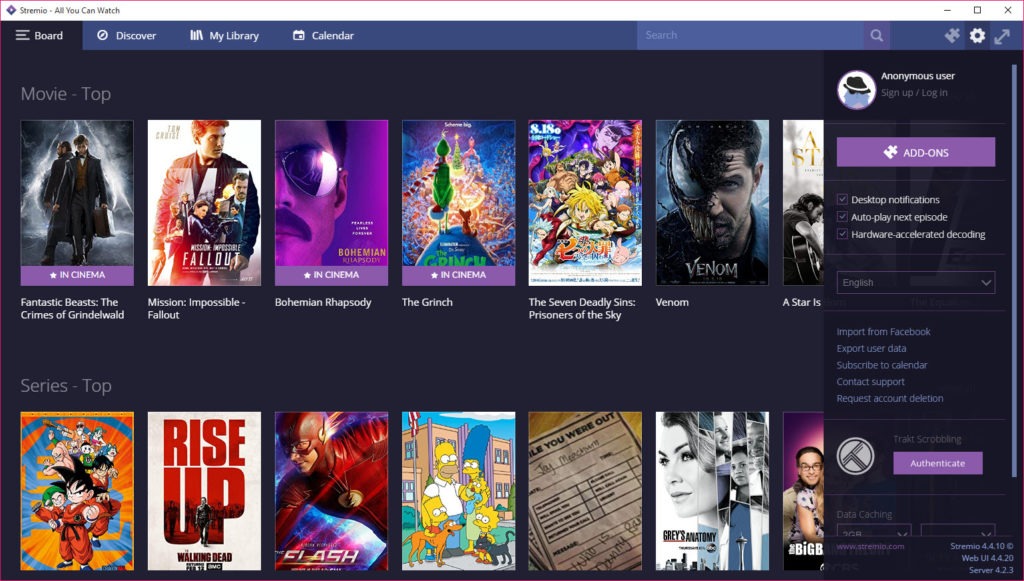Click Sign up / Log in link

coord(914,93)
